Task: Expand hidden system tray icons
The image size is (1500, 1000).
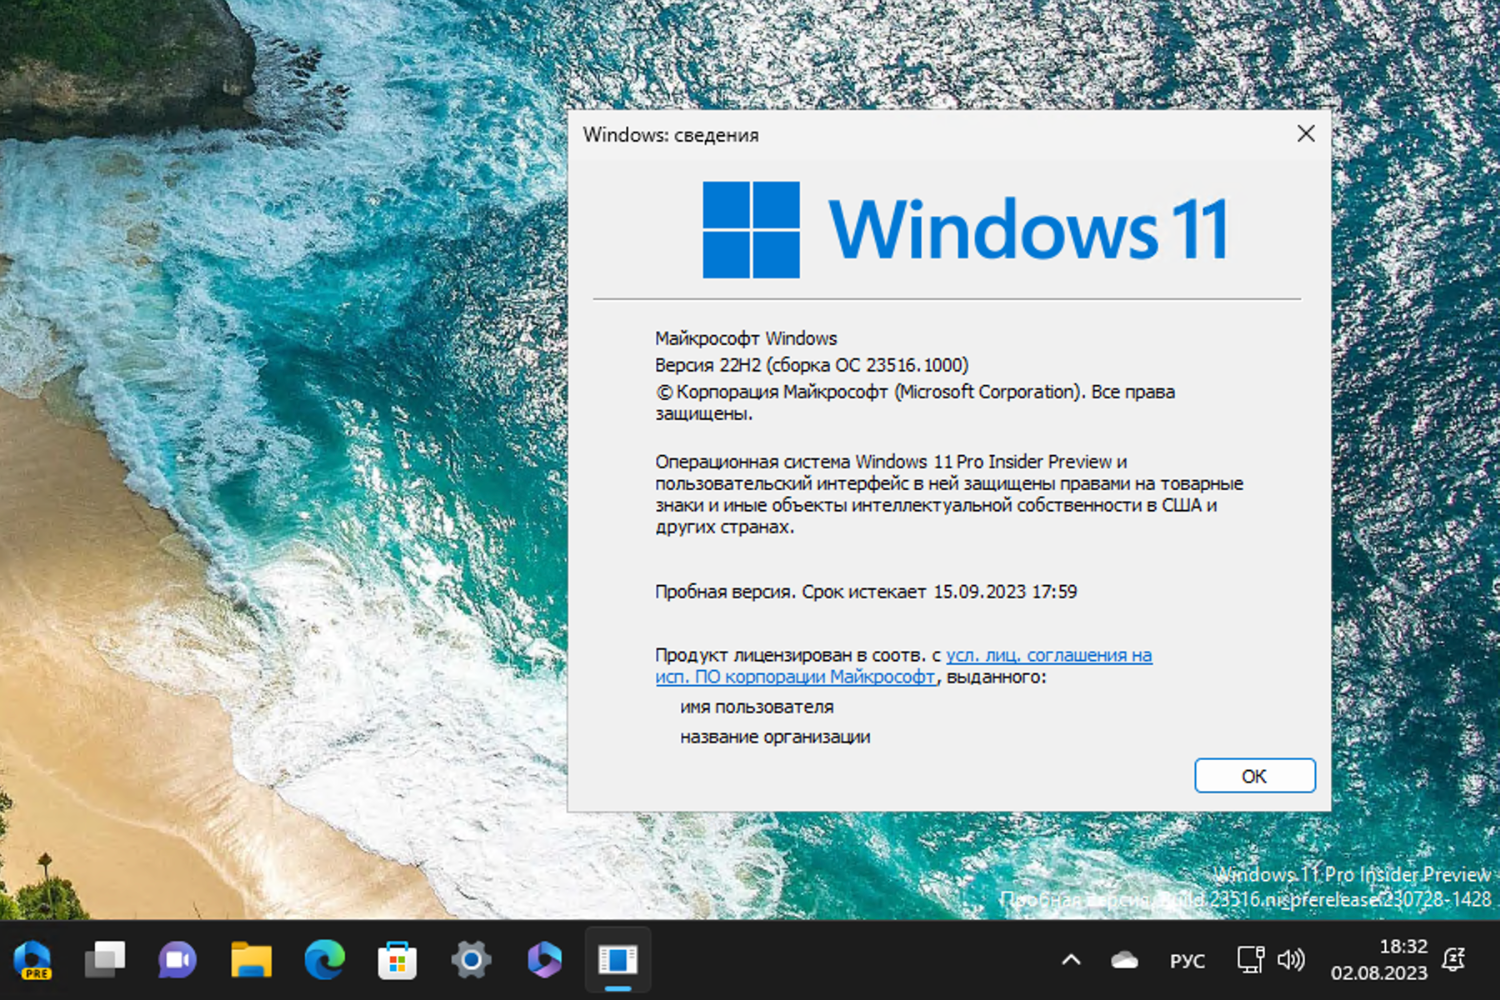Action: point(1072,960)
